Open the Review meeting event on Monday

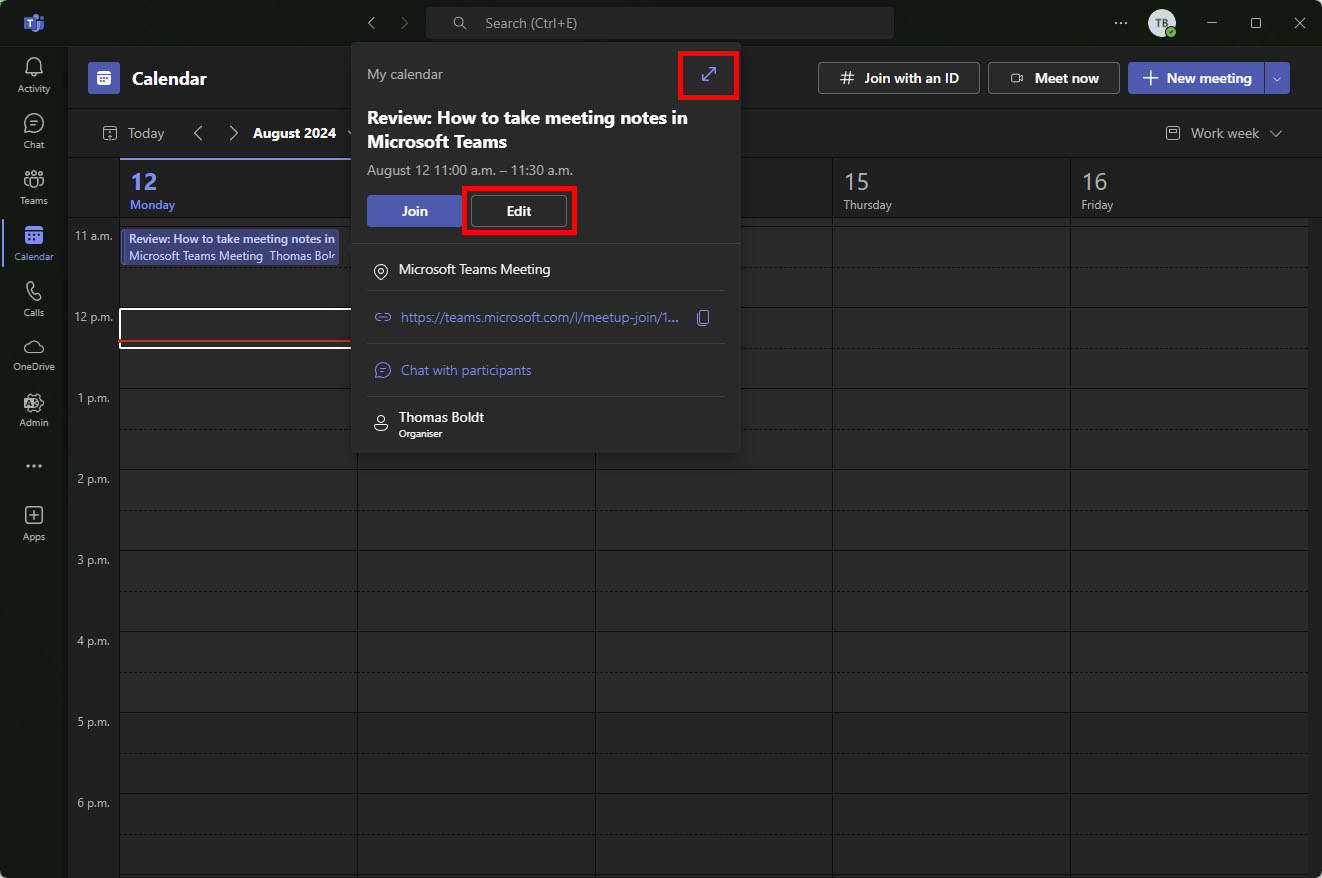click(231, 247)
